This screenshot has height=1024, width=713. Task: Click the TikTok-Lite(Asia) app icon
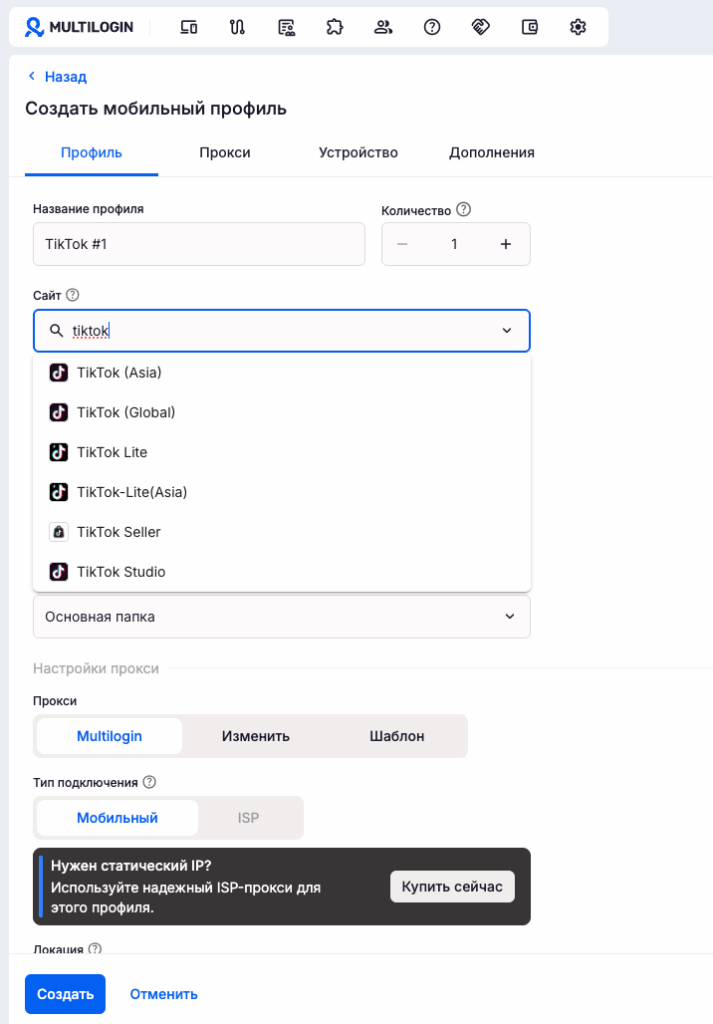59,492
